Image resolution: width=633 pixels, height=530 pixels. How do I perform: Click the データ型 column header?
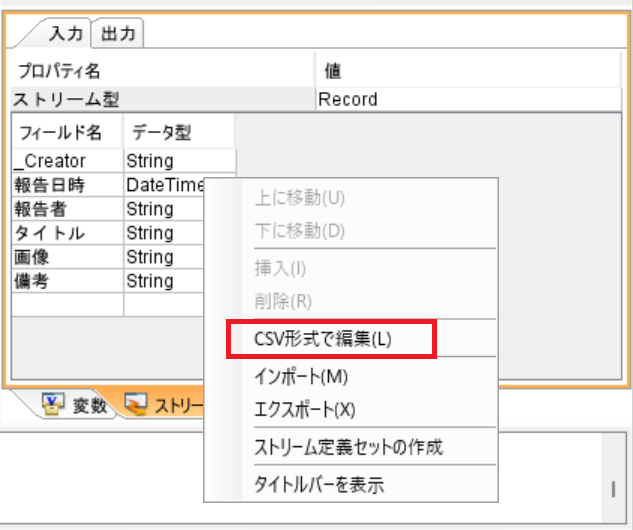coord(158,132)
